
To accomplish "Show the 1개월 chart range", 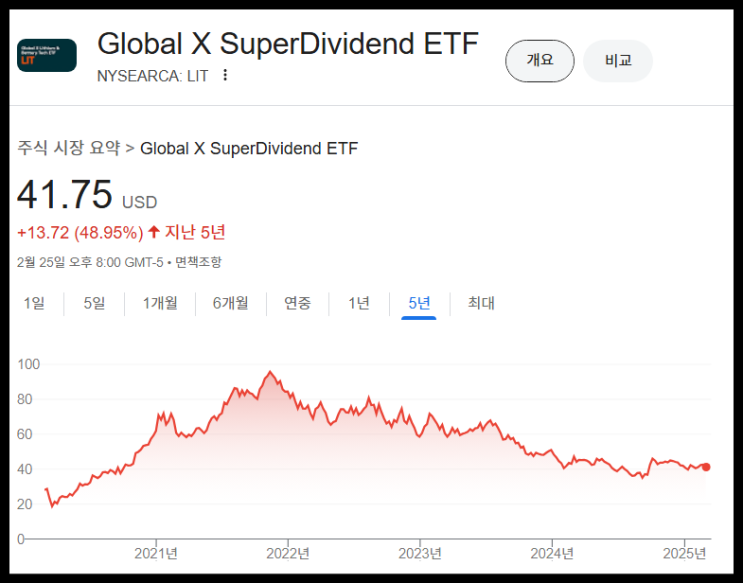I will pos(160,303).
